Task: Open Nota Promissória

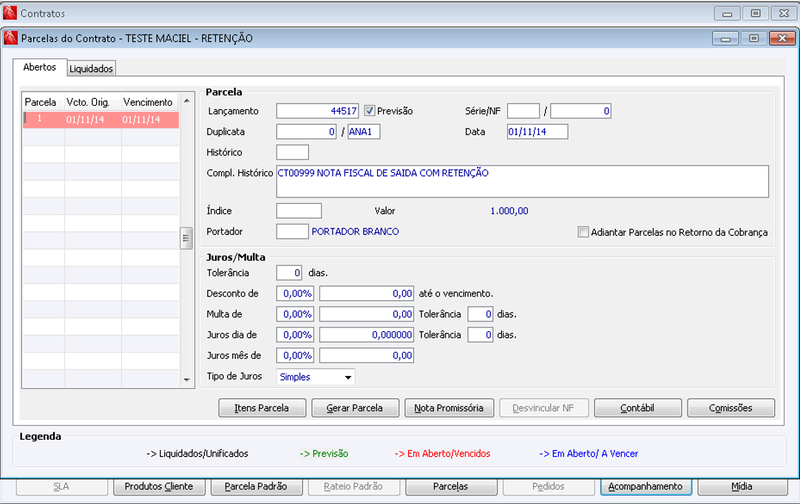Action: pyautogui.click(x=449, y=408)
